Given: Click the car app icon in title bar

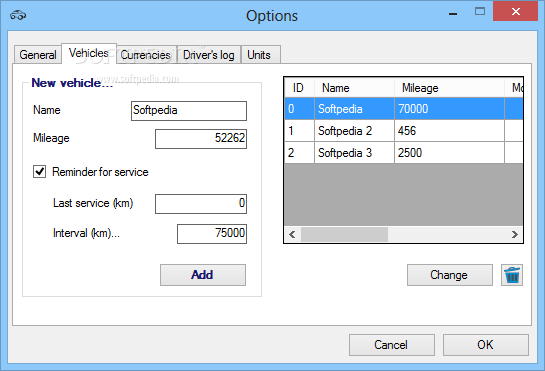Looking at the screenshot, I should [18, 15].
